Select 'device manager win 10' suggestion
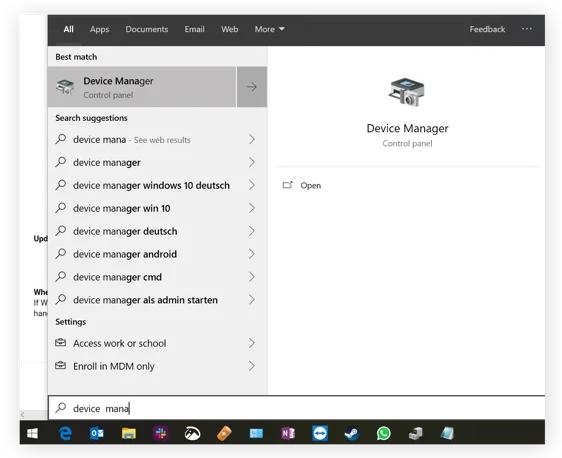The width and height of the screenshot is (562, 458). [x=157, y=208]
